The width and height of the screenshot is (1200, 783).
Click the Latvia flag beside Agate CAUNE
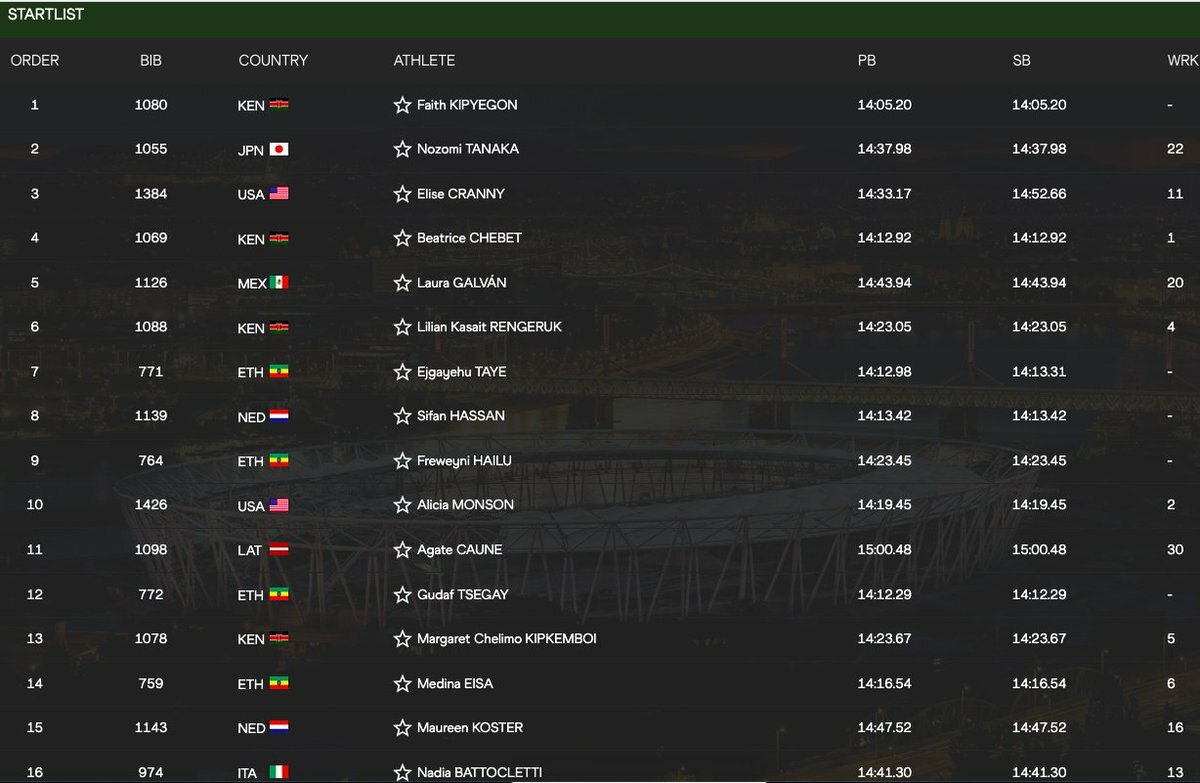[x=278, y=550]
